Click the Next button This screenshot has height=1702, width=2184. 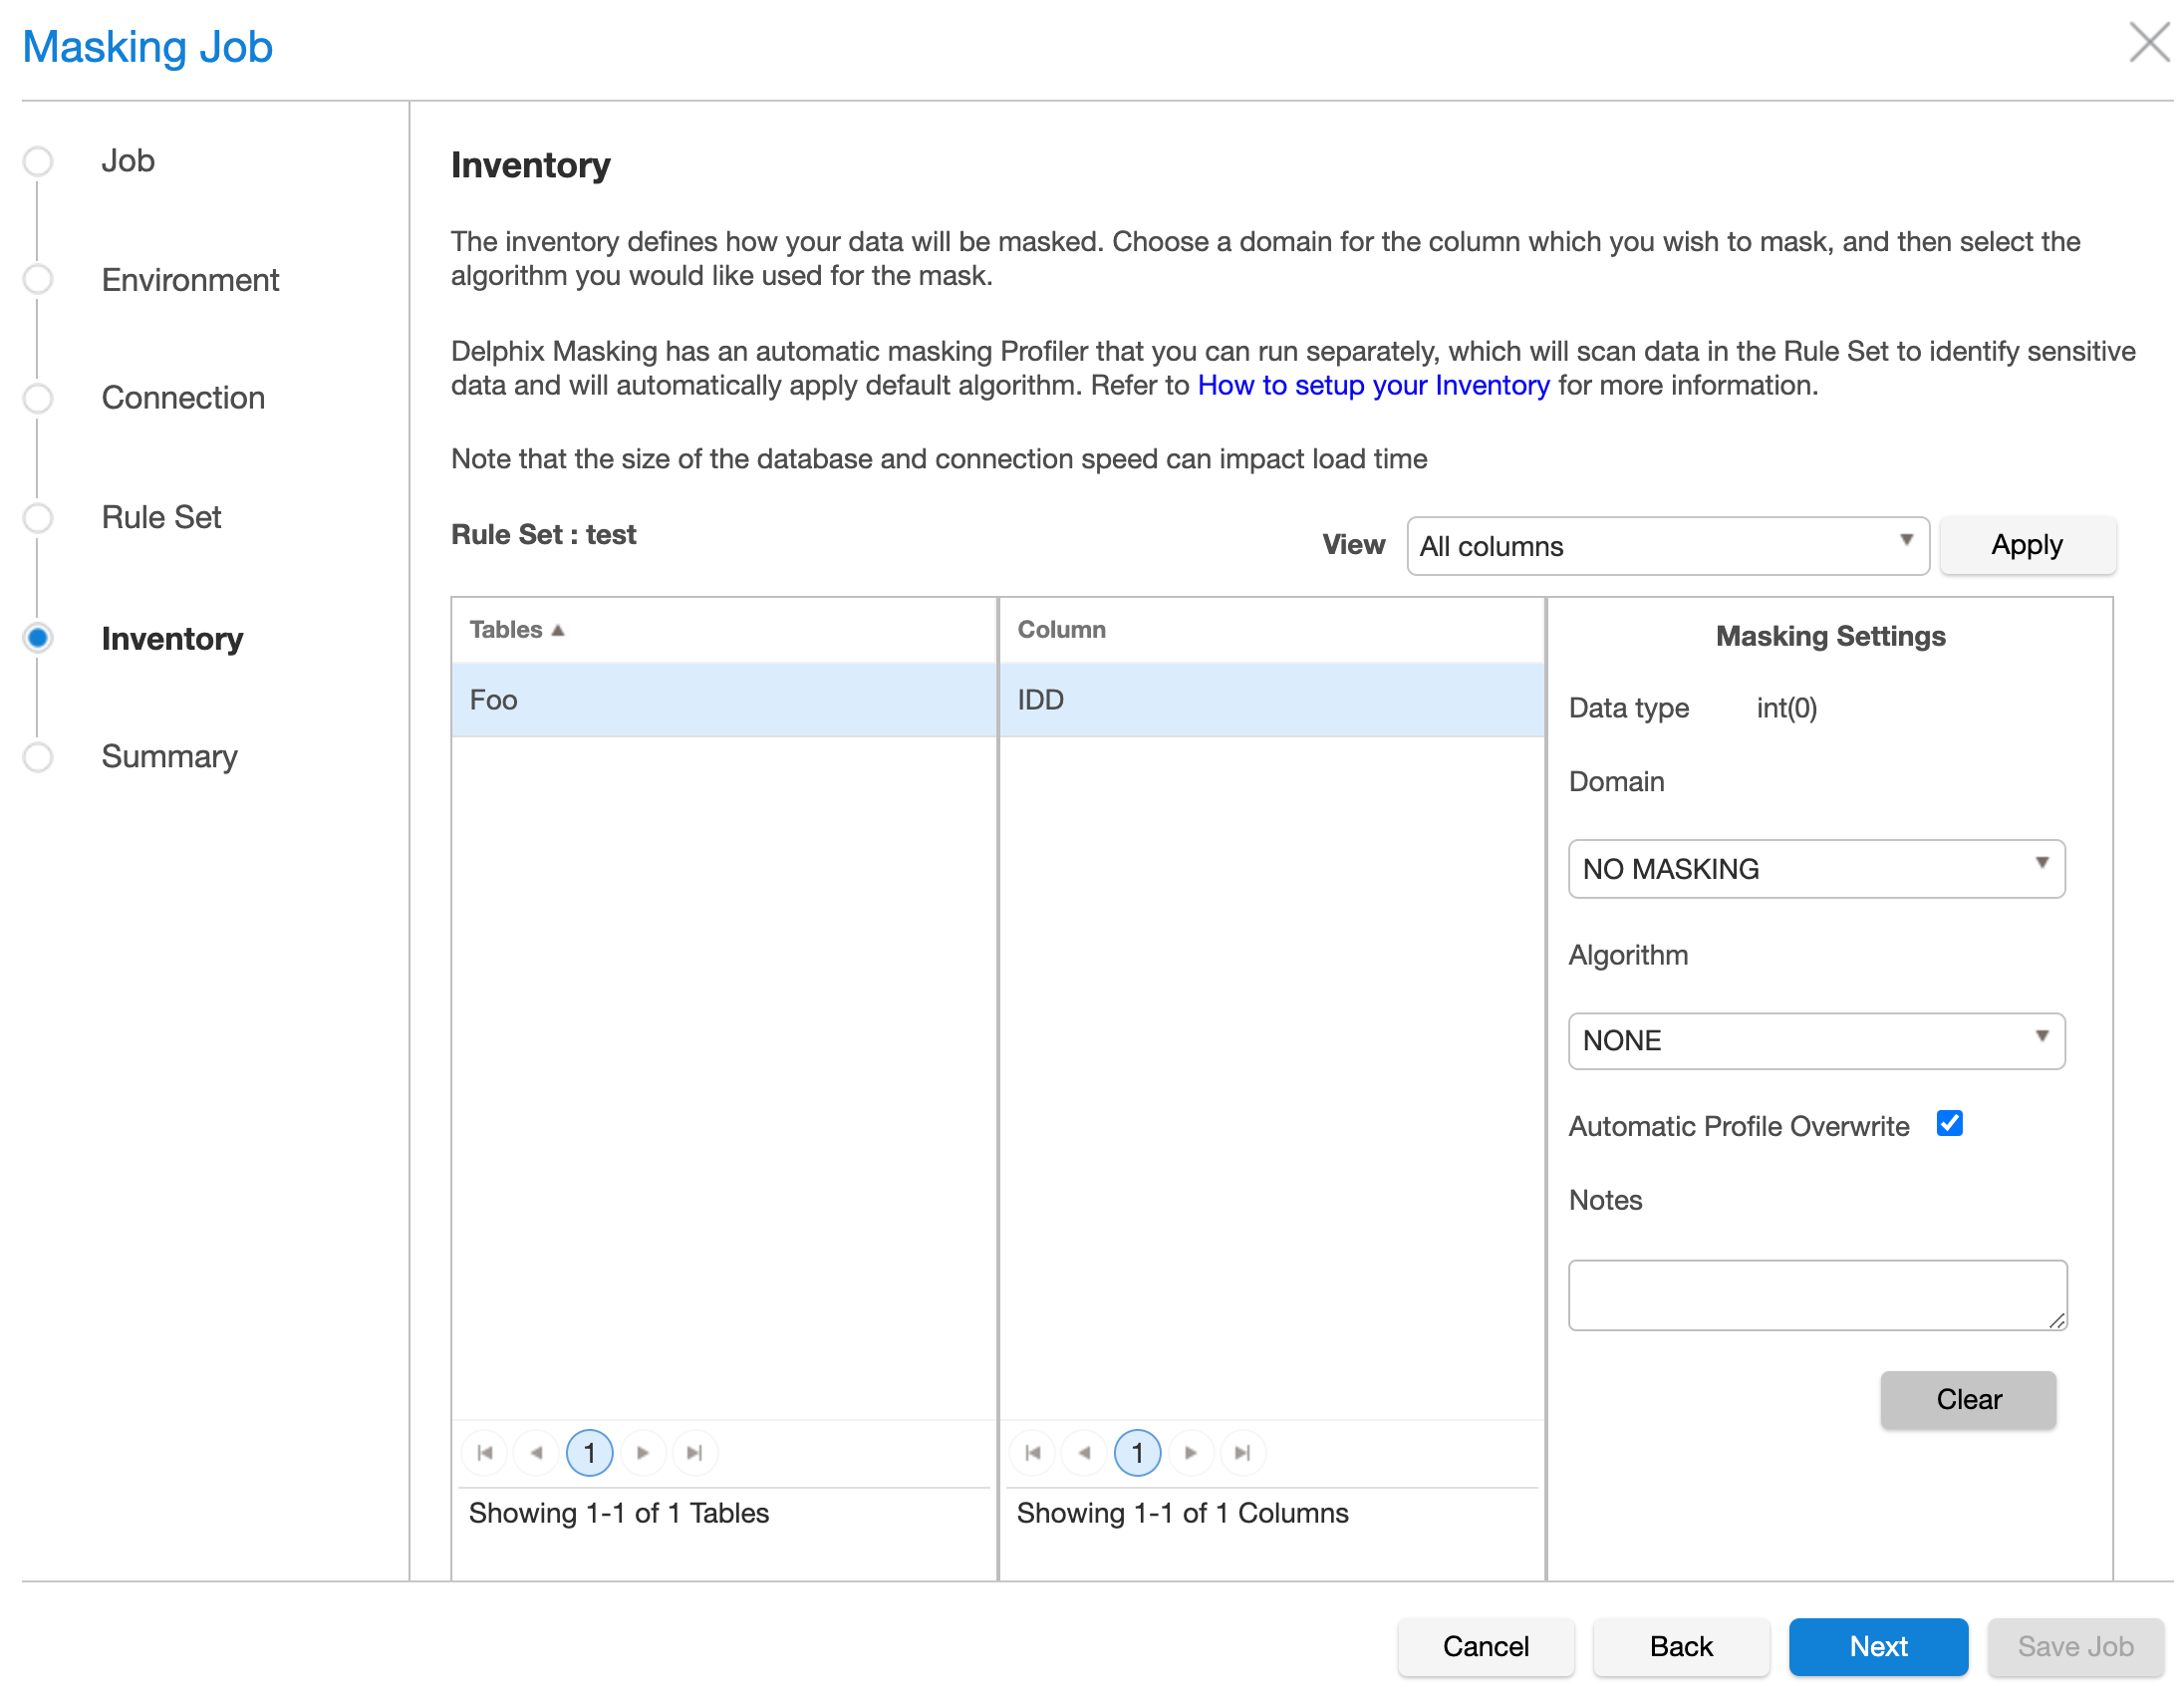[x=1877, y=1646]
